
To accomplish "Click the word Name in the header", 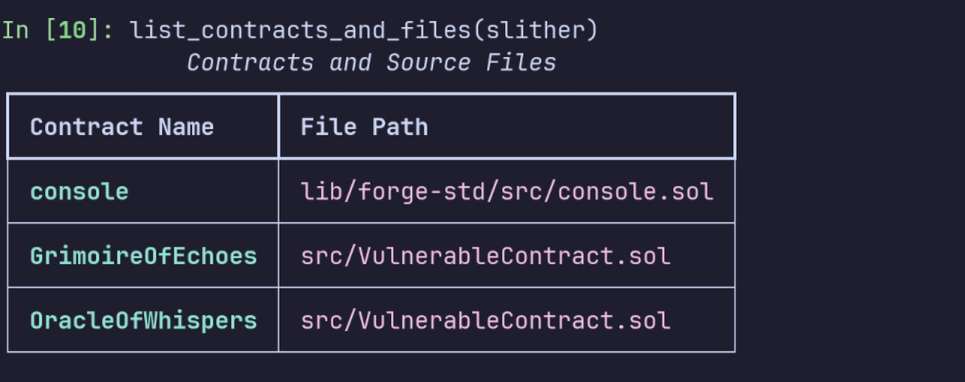I will point(186,127).
